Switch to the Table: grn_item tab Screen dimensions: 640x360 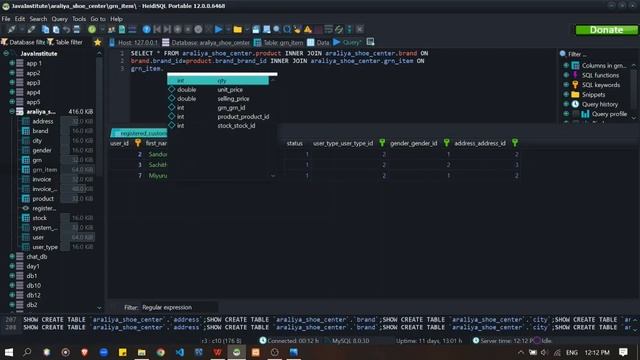(x=279, y=42)
